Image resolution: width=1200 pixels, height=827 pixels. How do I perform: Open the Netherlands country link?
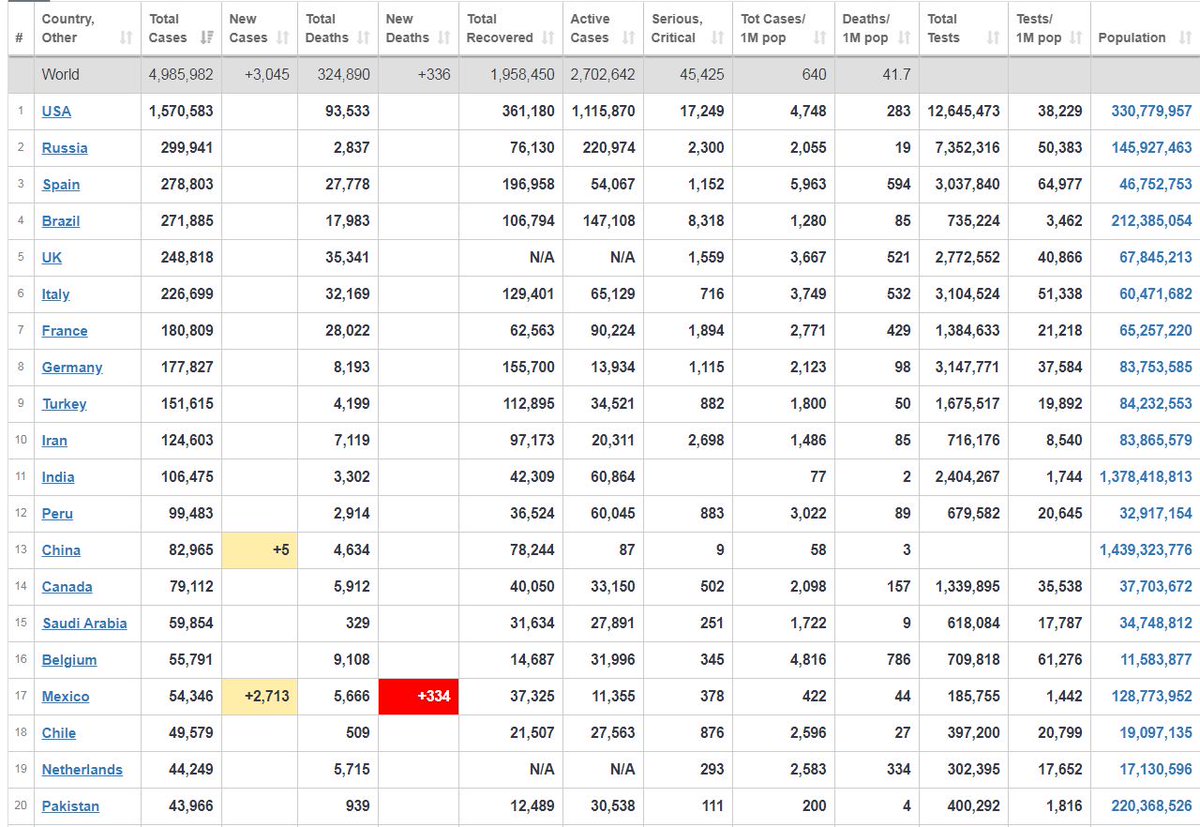pyautogui.click(x=82, y=770)
